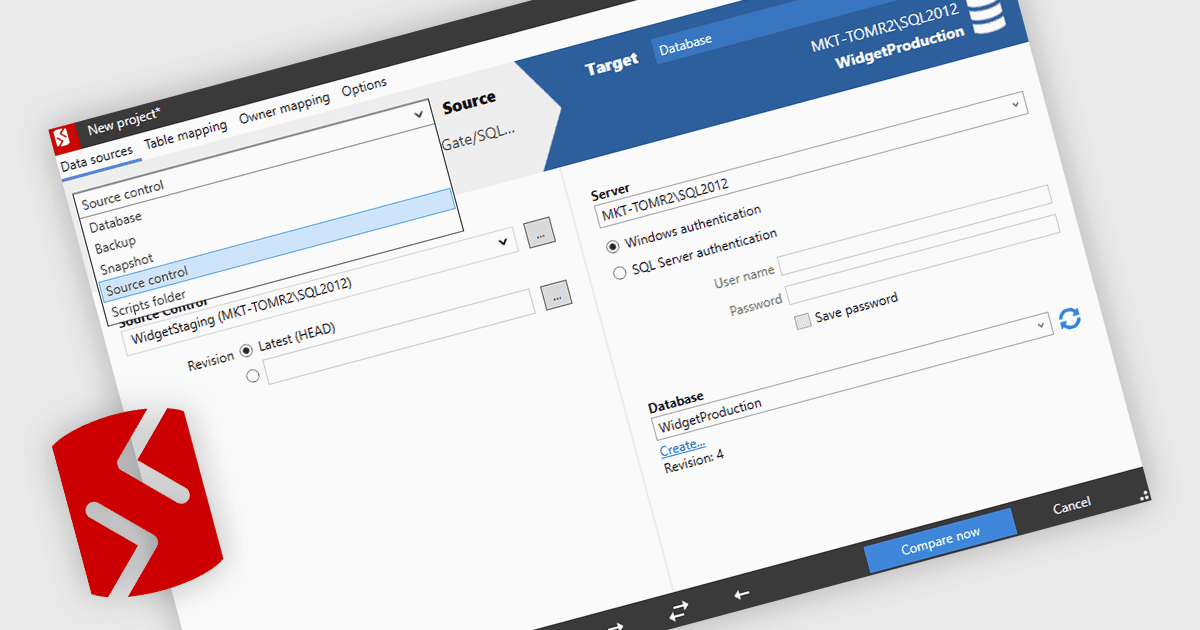Collapse the source type dropdown arrow
The image size is (1200, 630).
418,115
